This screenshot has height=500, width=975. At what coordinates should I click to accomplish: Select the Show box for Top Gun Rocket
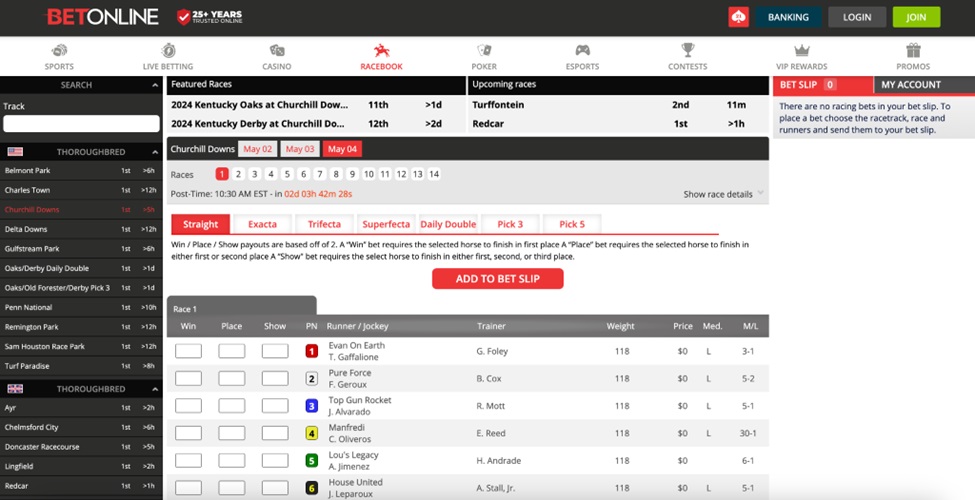275,406
